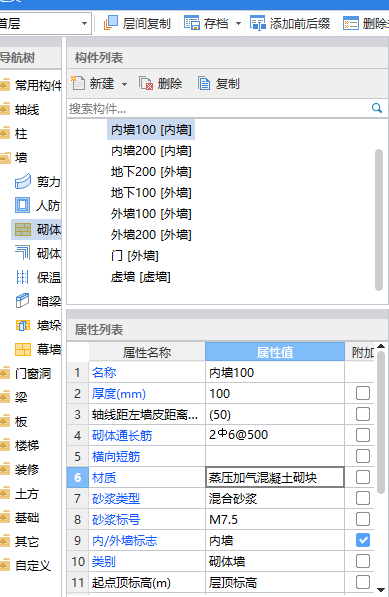Tick the 砌体通长筋 checkbox
Screen dimensions: 389x597
pyautogui.click(x=363, y=435)
